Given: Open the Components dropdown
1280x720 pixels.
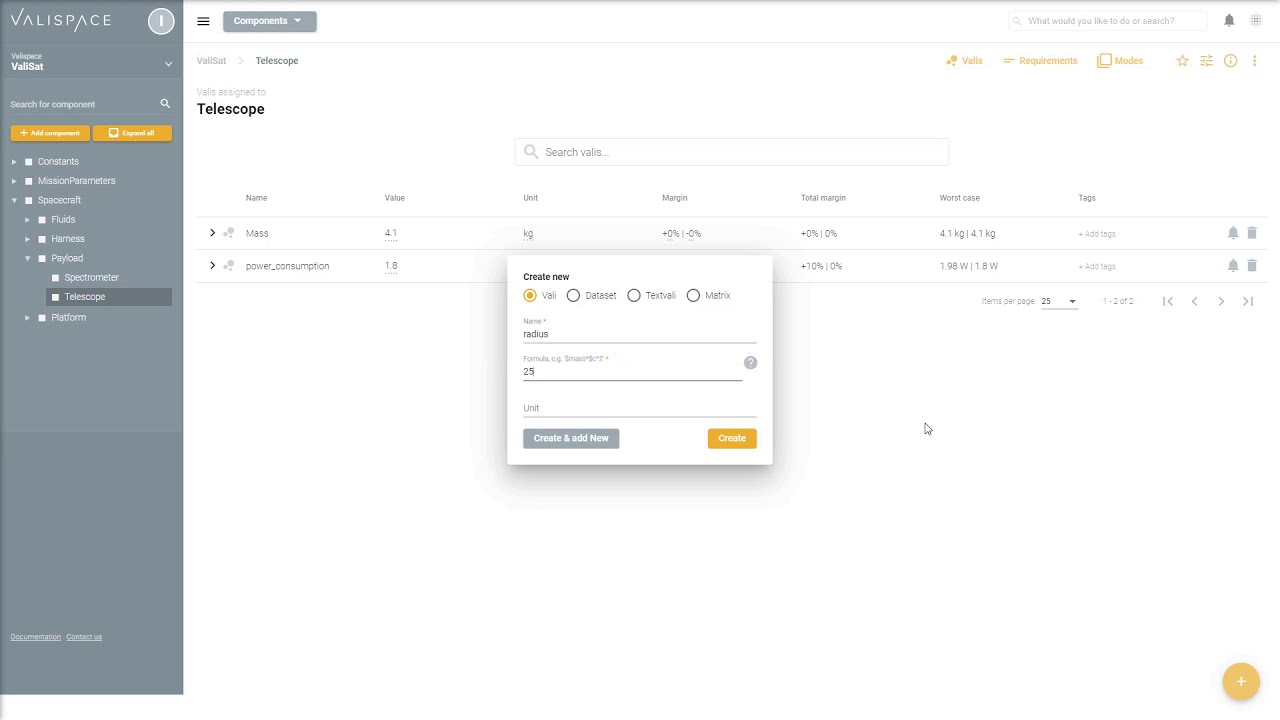Looking at the screenshot, I should [x=270, y=21].
